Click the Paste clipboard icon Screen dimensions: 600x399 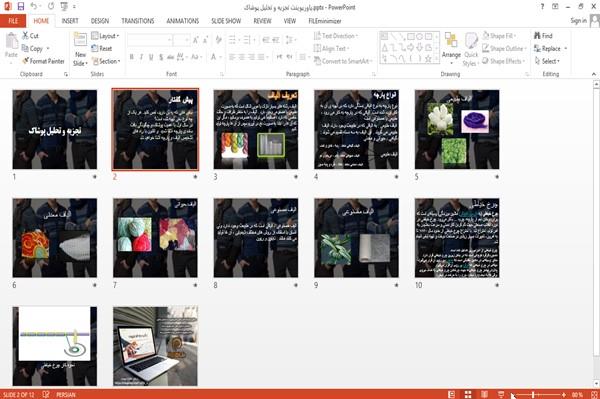pos(11,41)
